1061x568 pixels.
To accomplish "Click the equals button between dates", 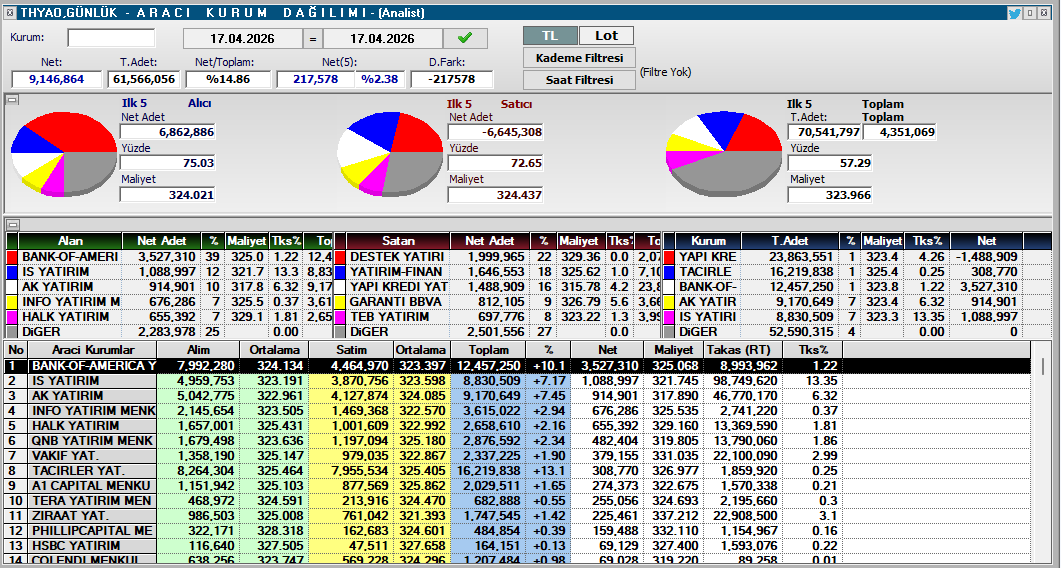I will [313, 39].
